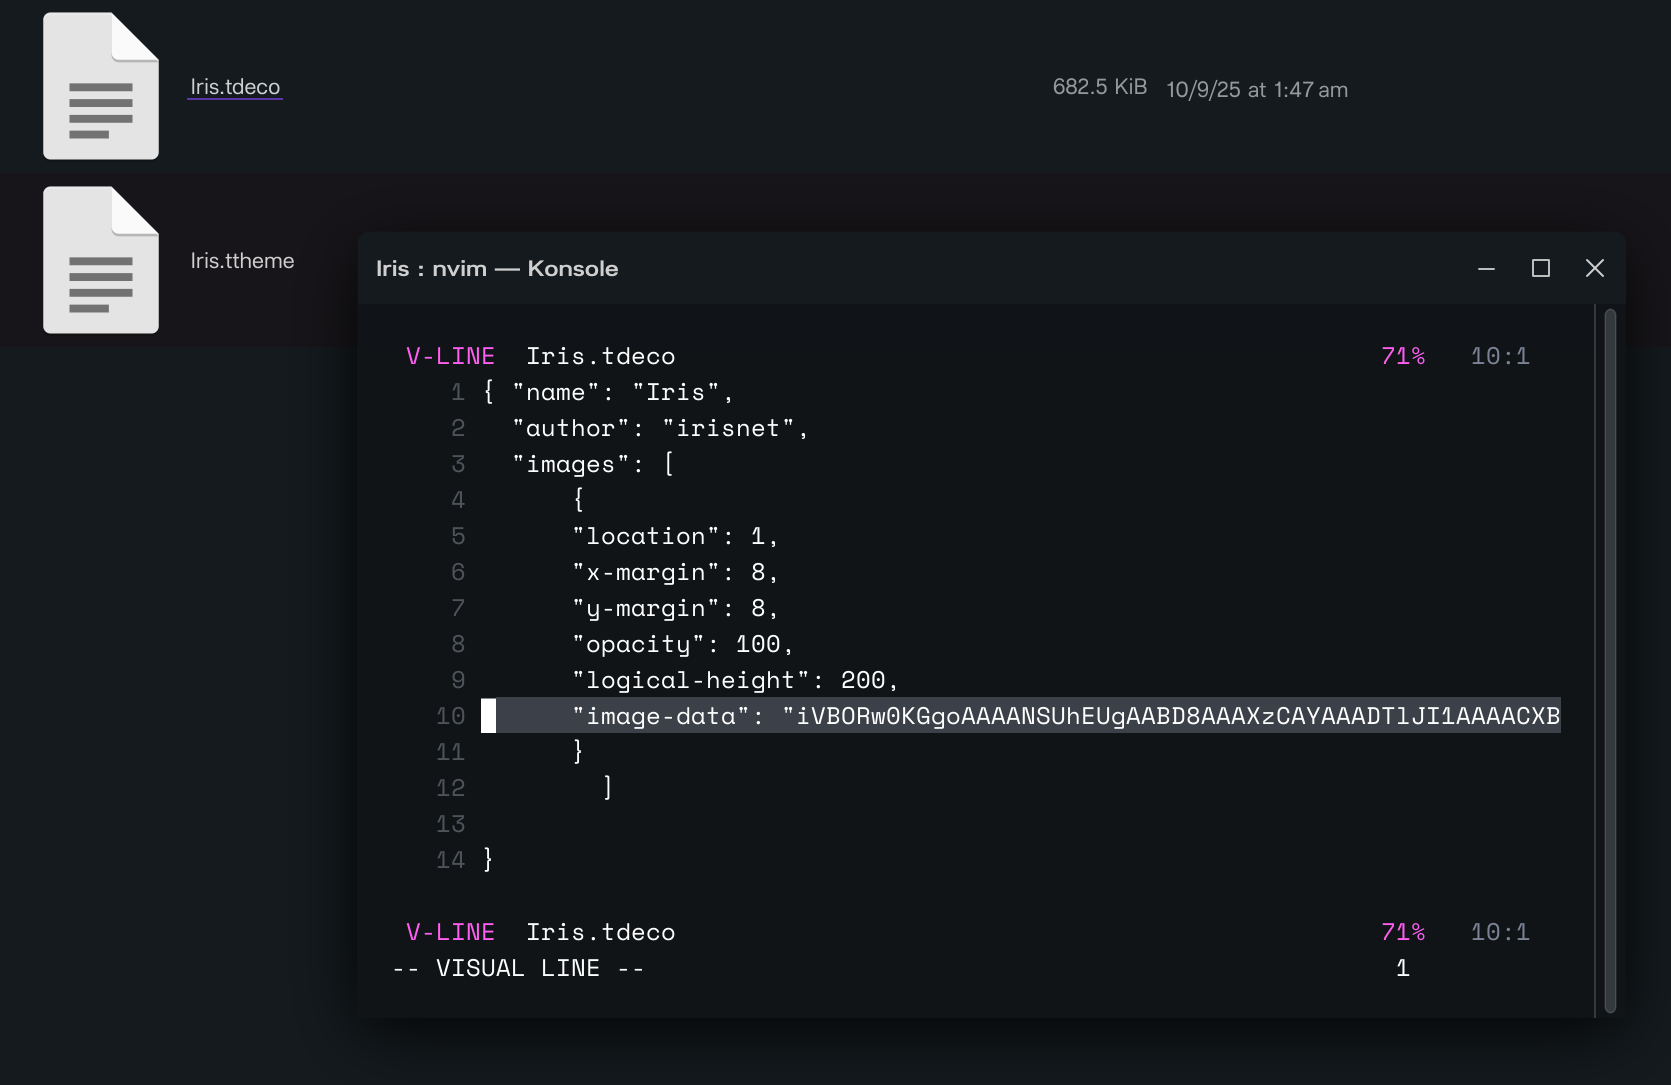Click the -- VISUAL LINE -- mode message
This screenshot has height=1085, width=1671.
click(x=518, y=968)
